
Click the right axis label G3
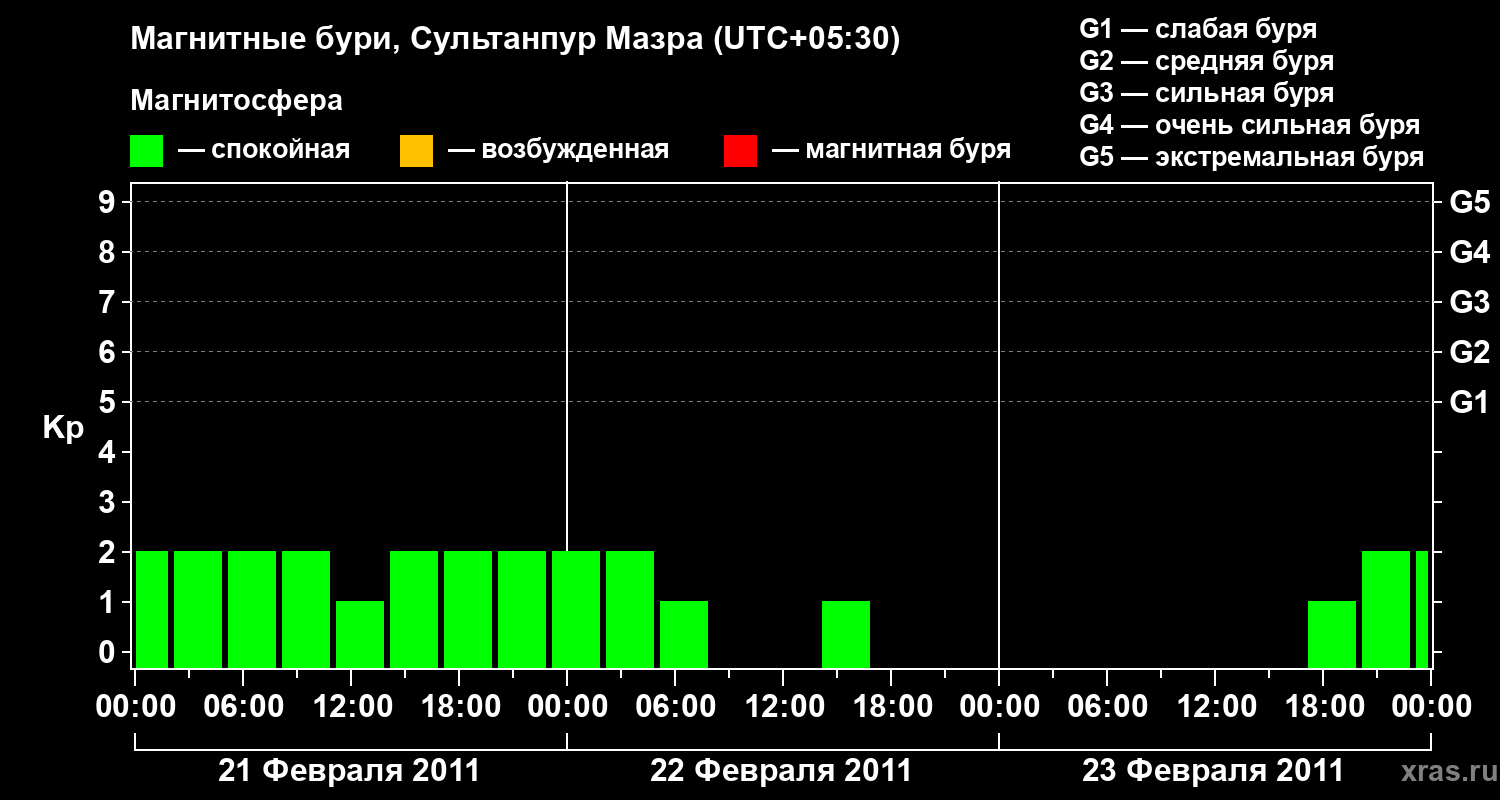[1470, 302]
